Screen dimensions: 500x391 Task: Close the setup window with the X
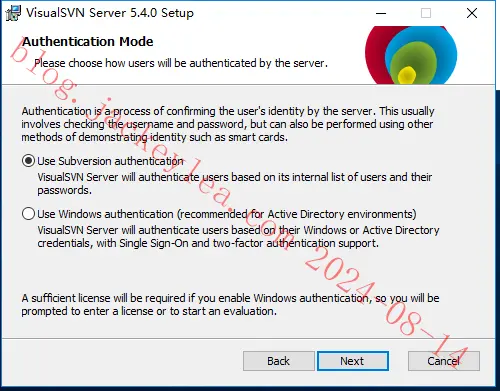(472, 13)
